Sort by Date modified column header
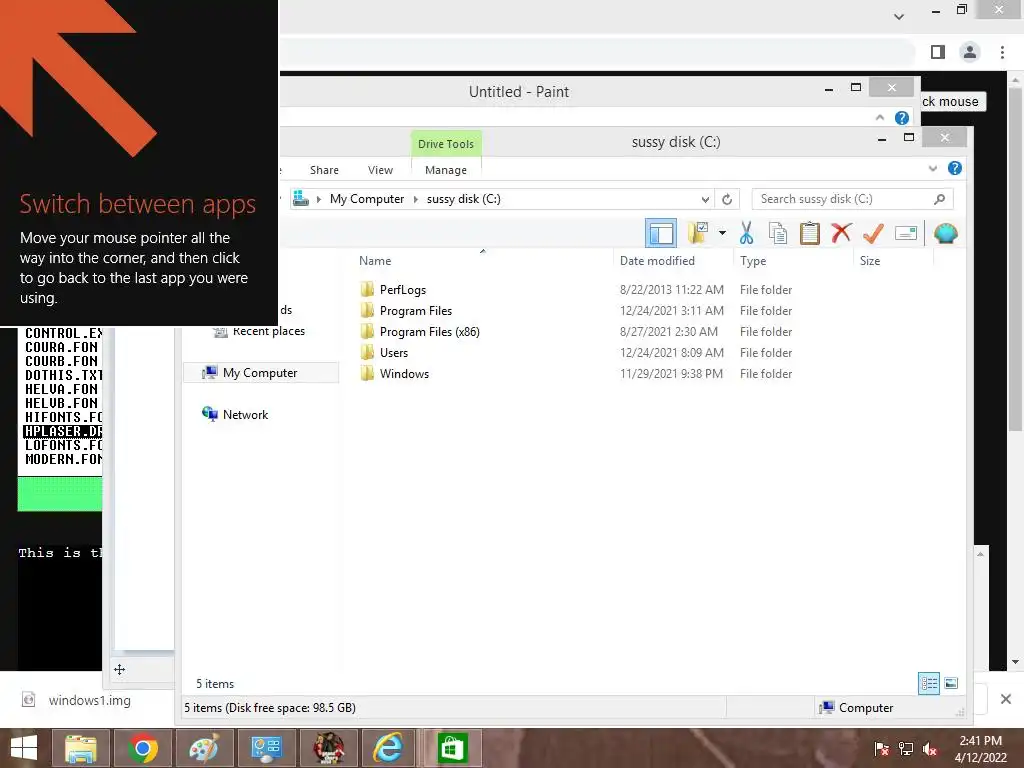The image size is (1024, 768). [x=657, y=261]
